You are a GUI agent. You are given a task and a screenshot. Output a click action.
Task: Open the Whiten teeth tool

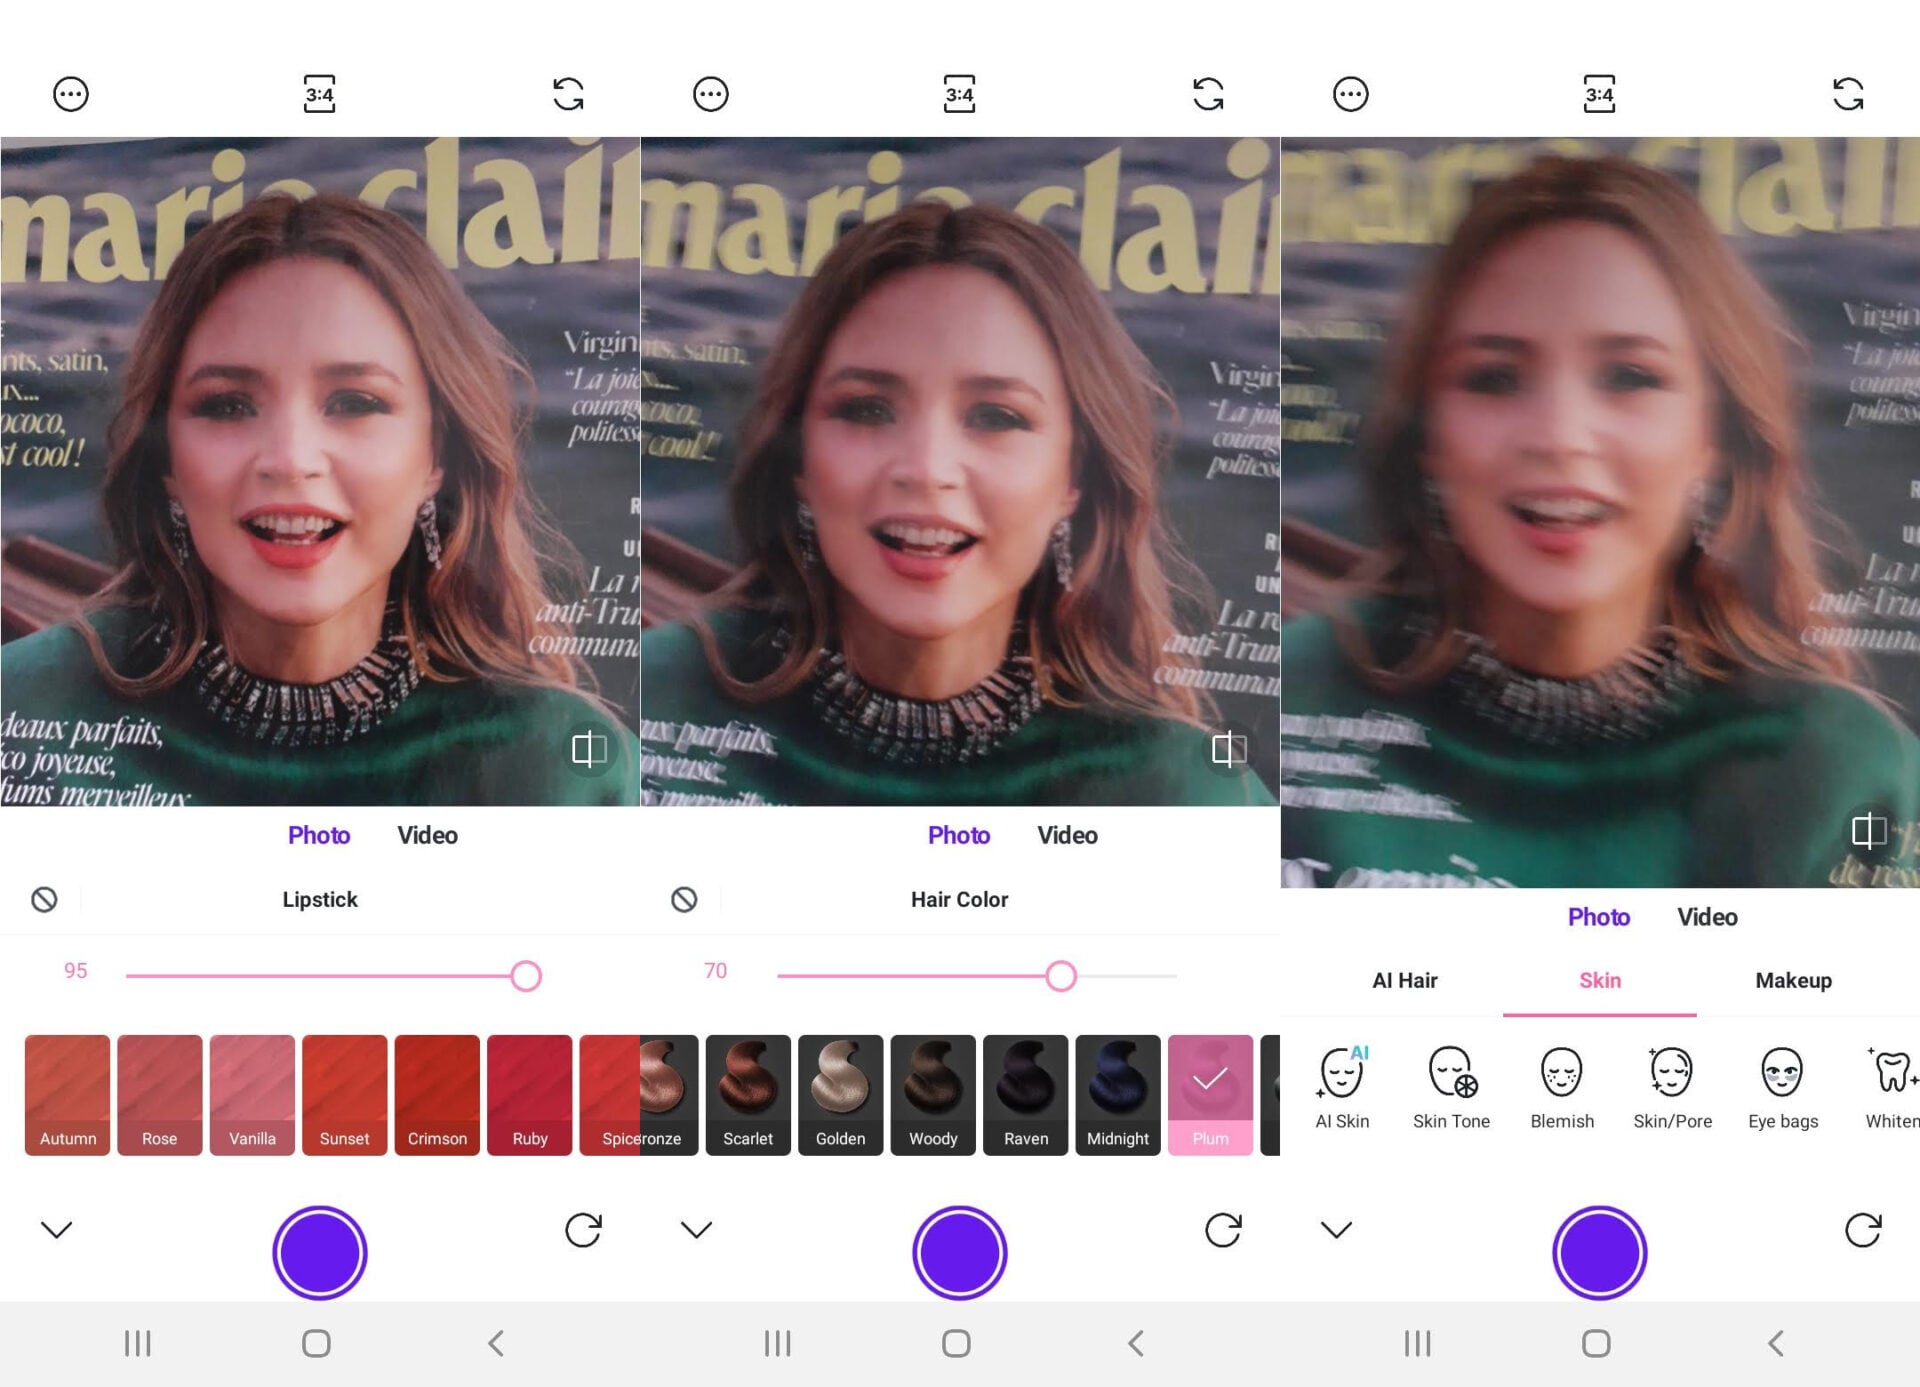(x=1892, y=1088)
